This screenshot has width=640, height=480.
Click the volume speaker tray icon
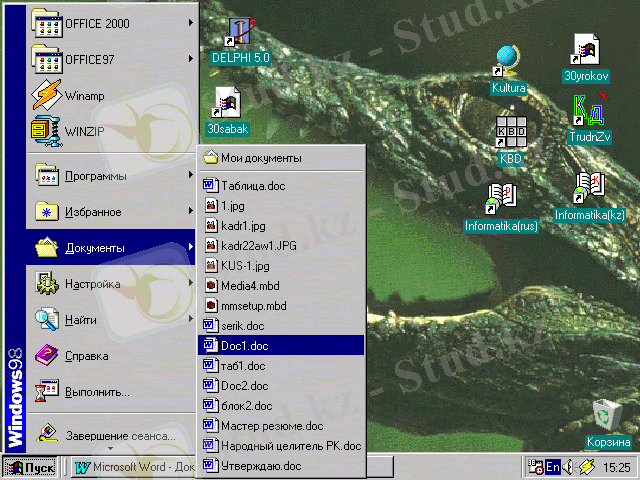click(x=568, y=467)
